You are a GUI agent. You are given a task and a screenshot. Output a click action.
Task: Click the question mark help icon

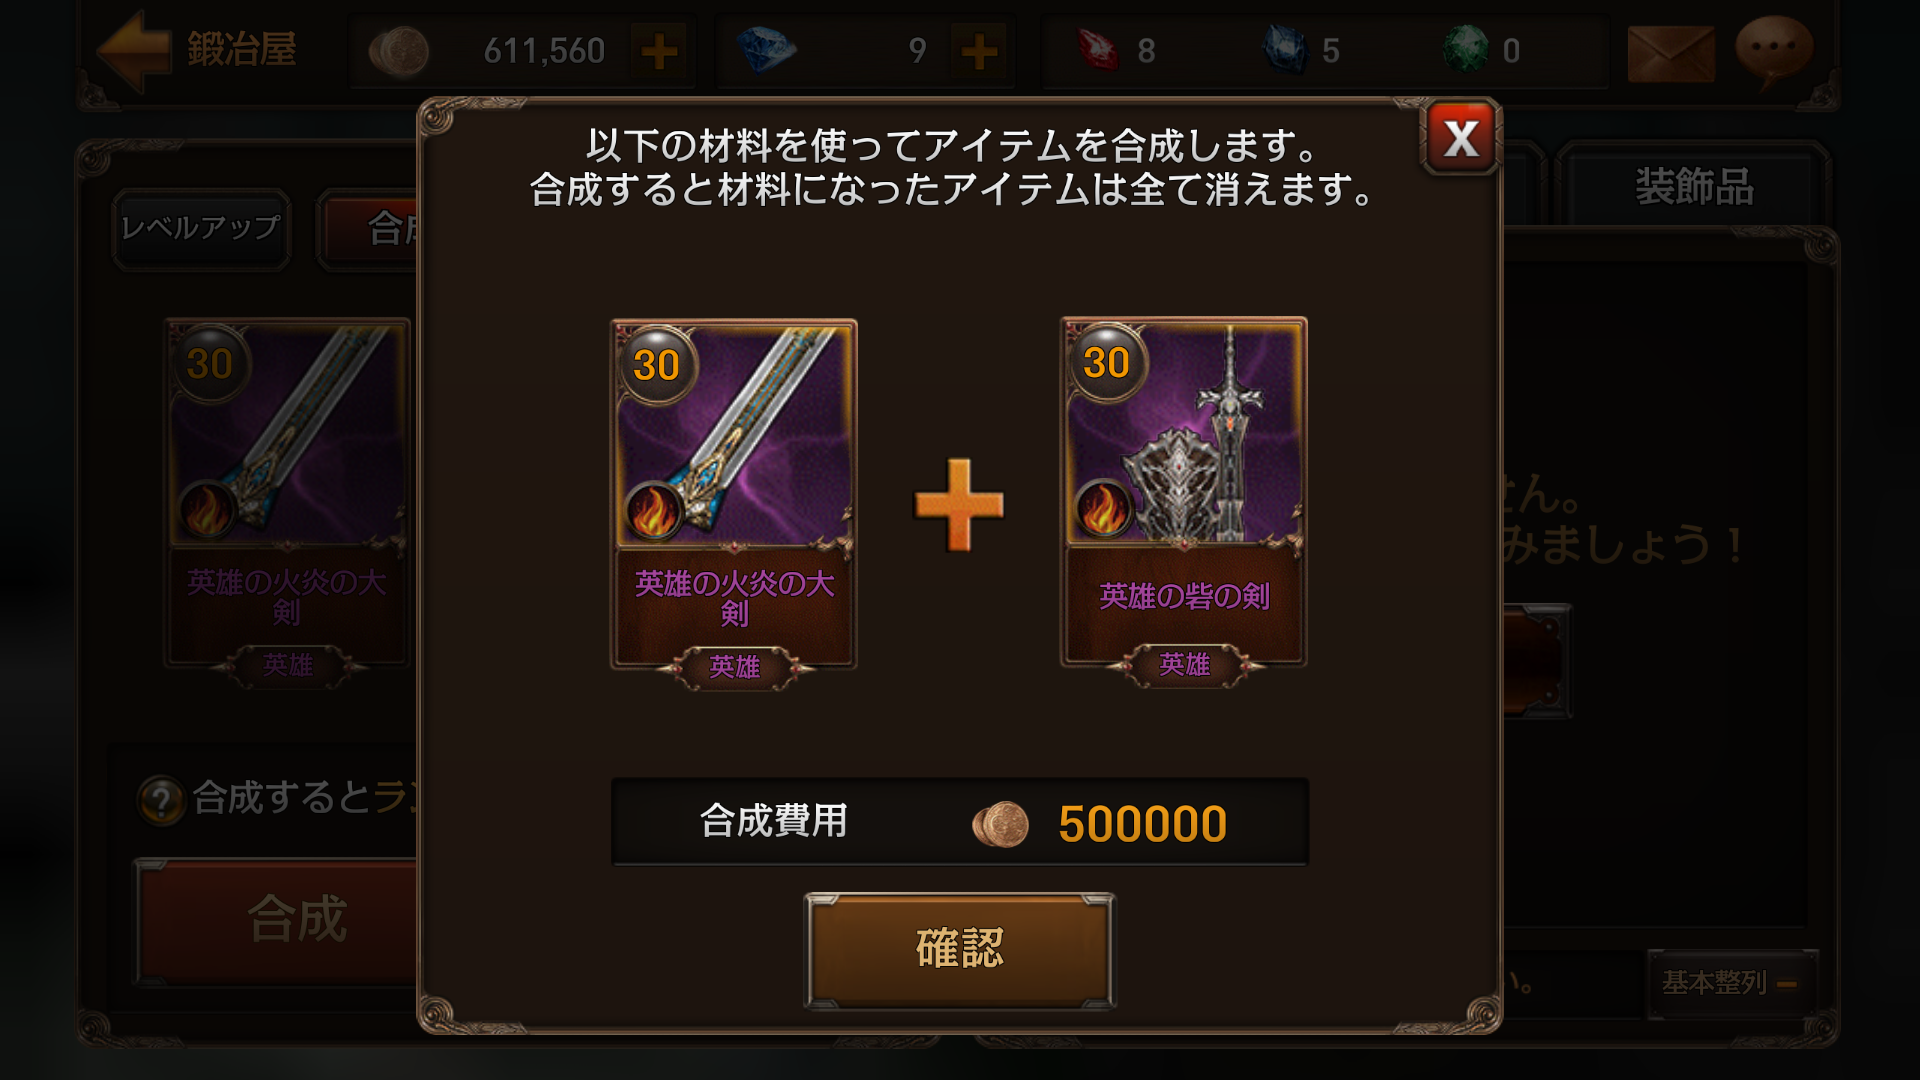[161, 800]
